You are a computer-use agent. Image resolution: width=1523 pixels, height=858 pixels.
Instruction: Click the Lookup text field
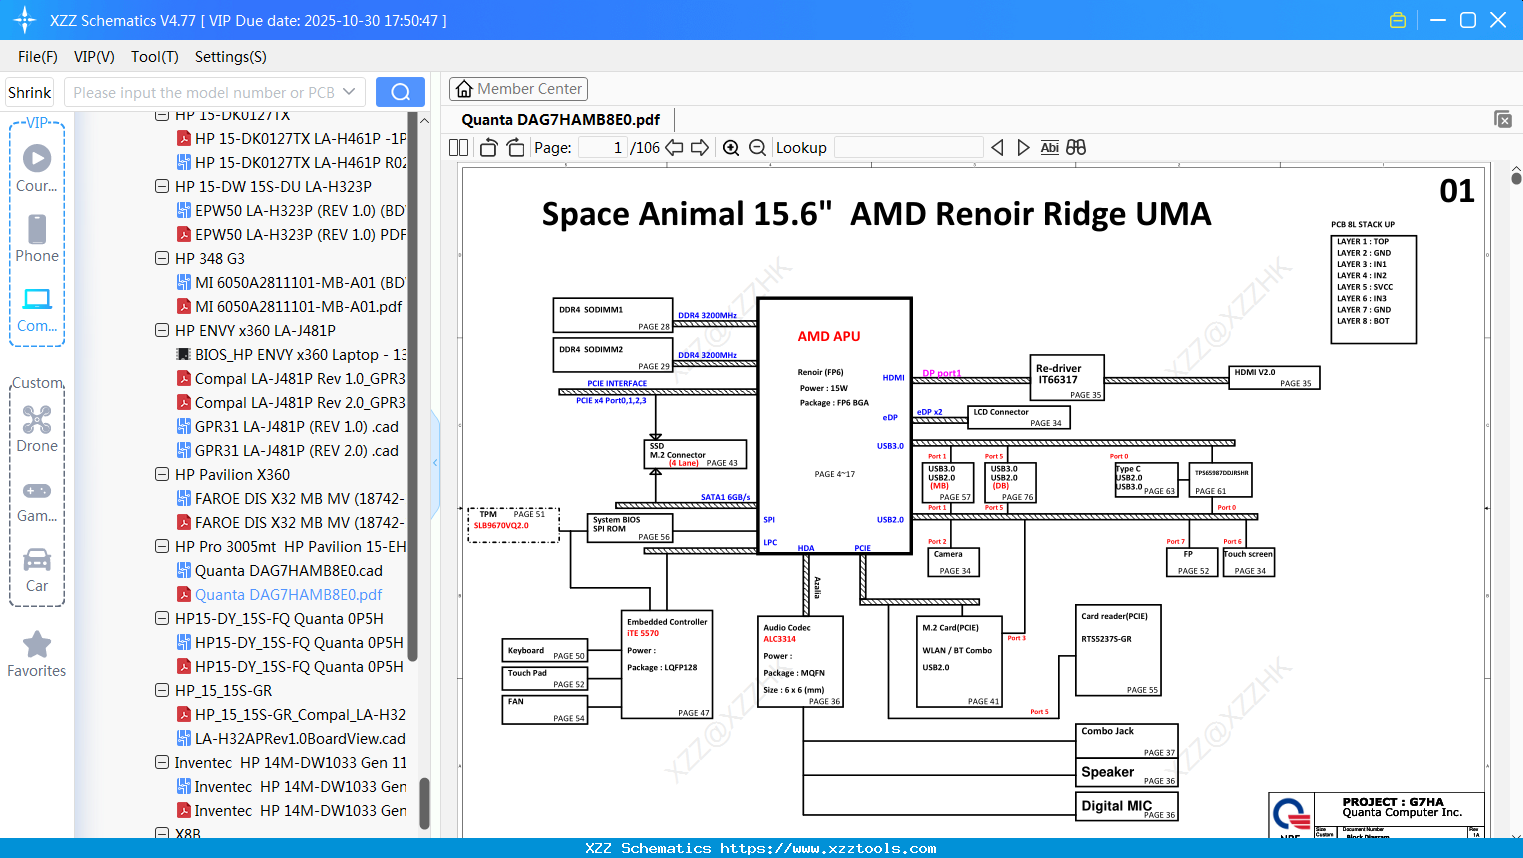[x=908, y=148]
